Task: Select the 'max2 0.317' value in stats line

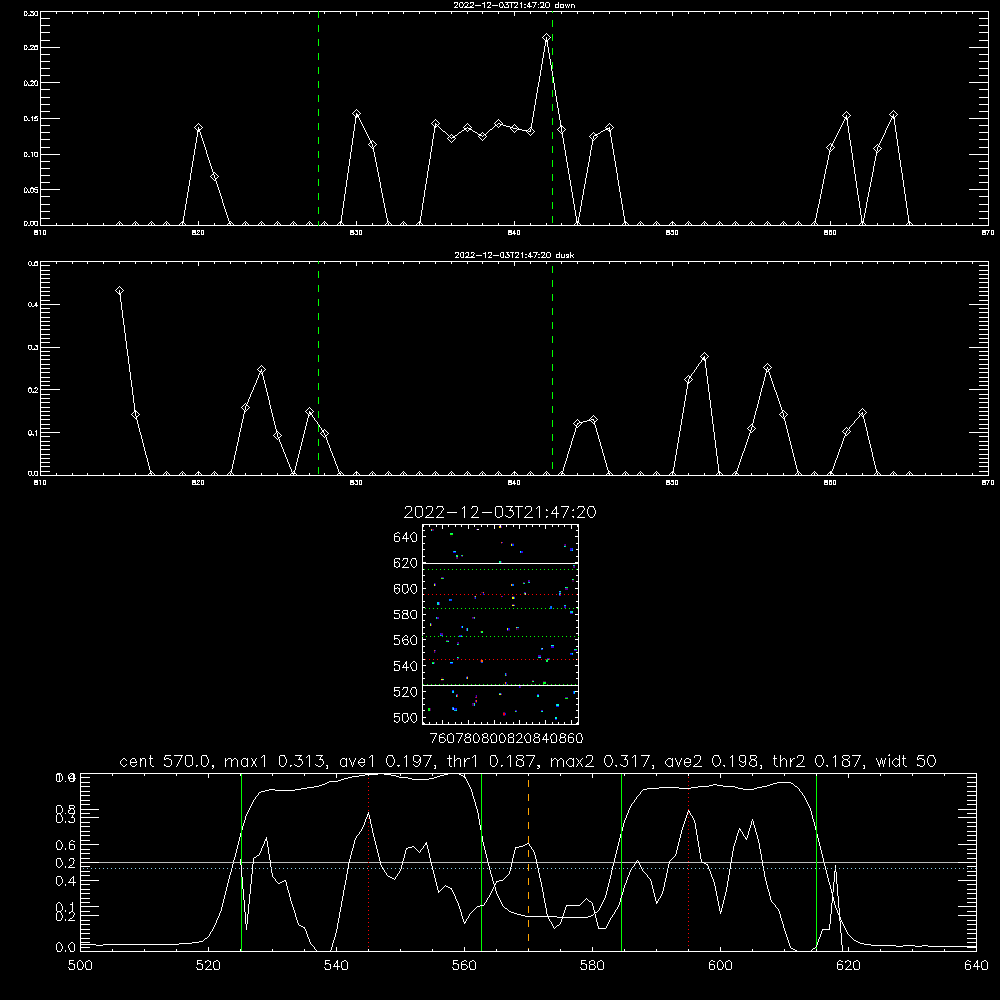Action: pos(601,761)
